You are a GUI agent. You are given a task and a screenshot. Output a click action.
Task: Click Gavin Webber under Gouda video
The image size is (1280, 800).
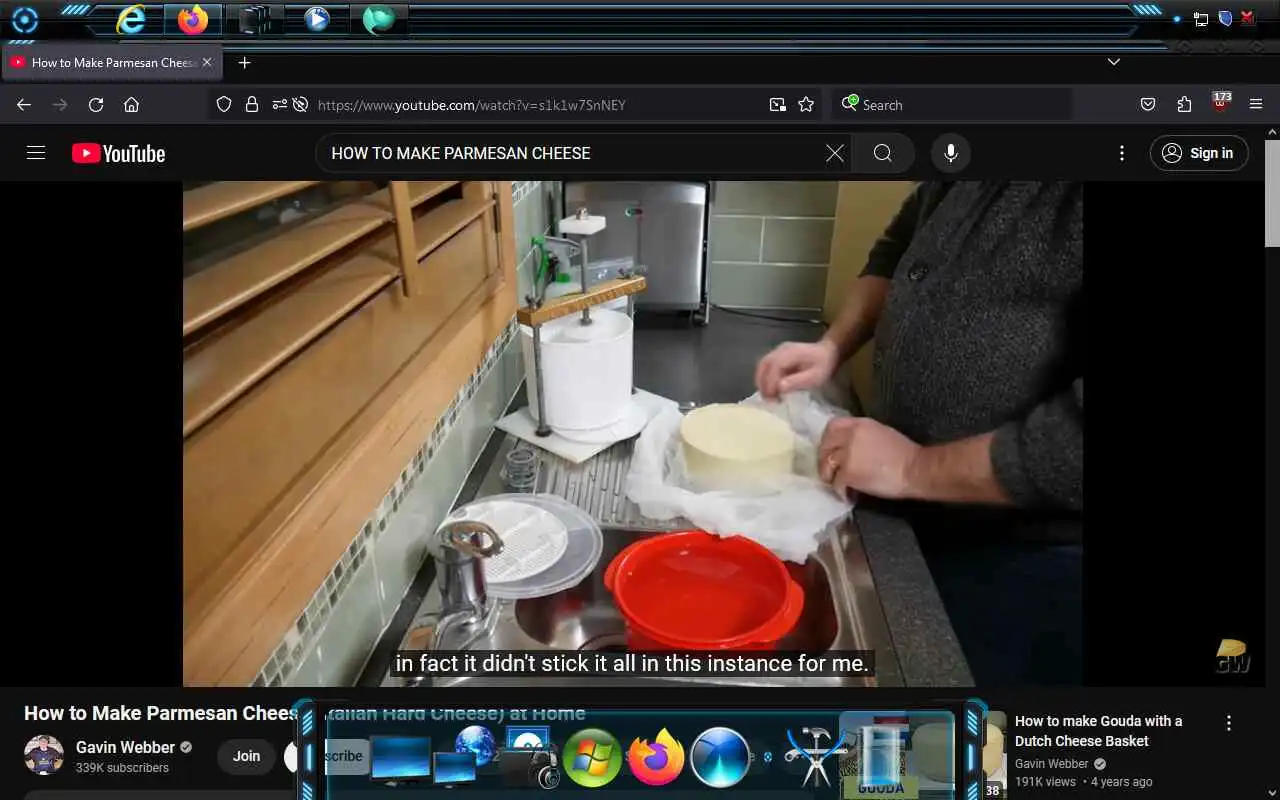click(1052, 764)
